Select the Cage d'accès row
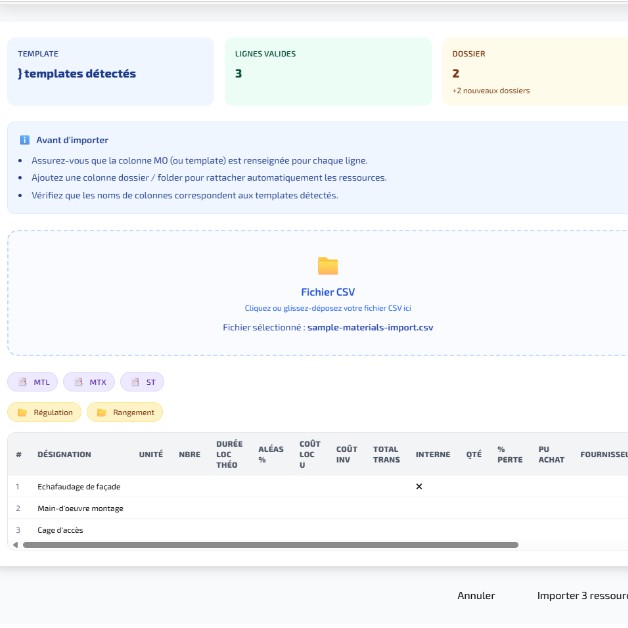The image size is (628, 628). click(x=60, y=530)
